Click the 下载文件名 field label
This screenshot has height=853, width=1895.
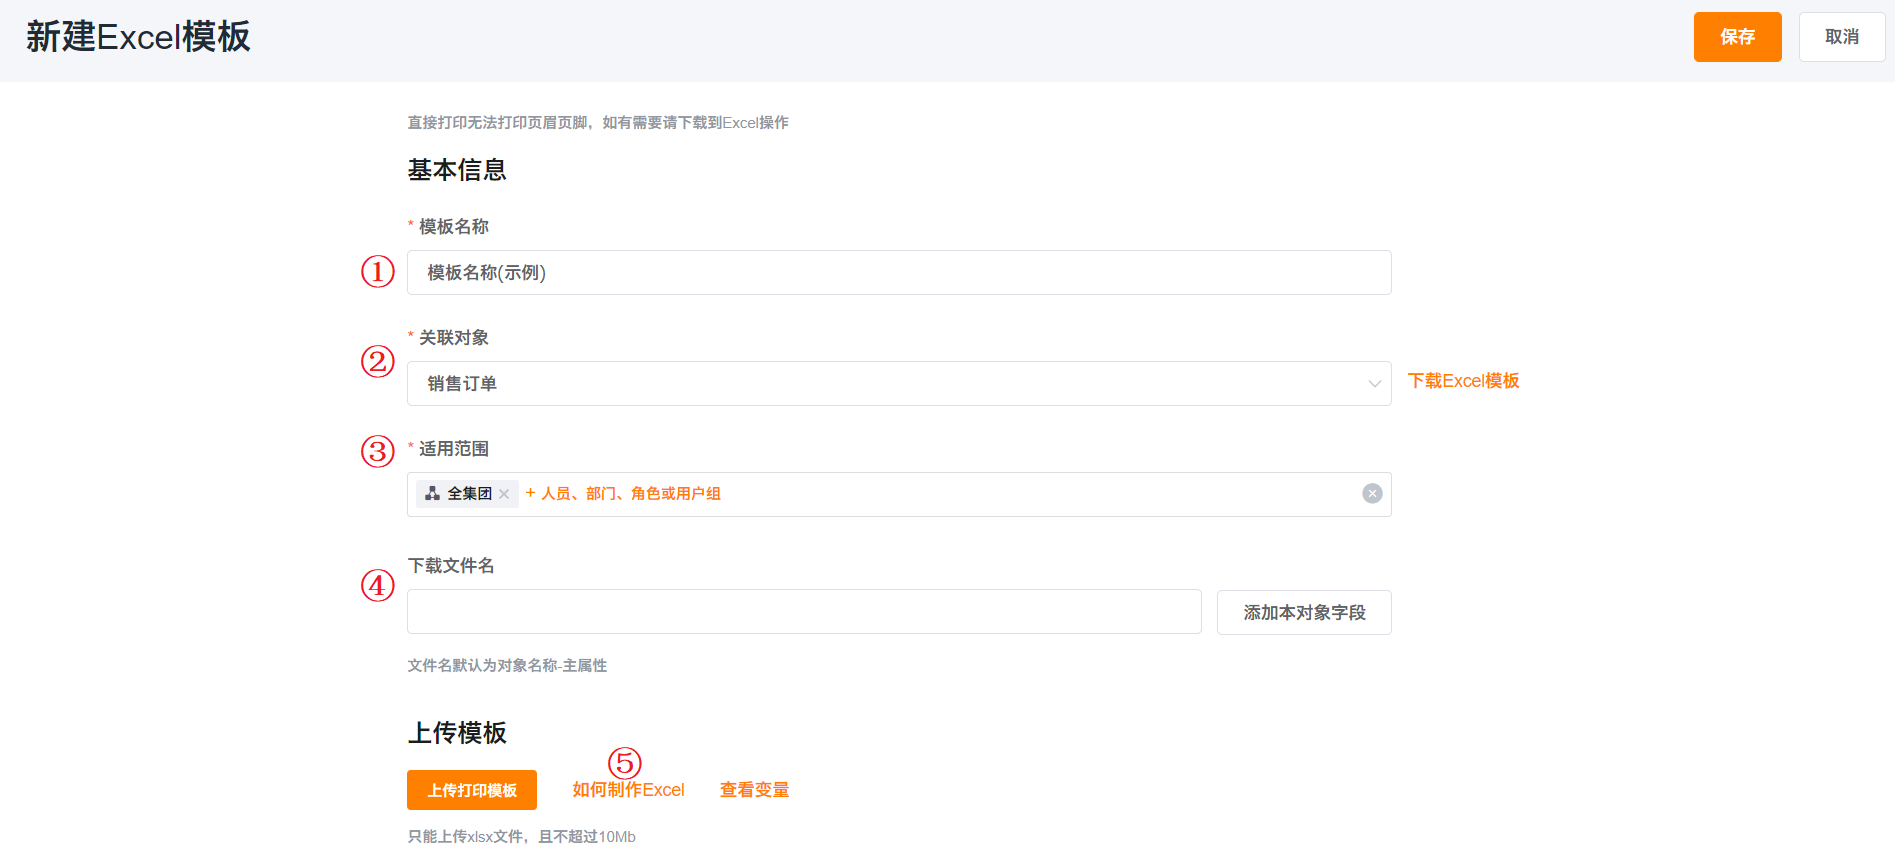click(451, 566)
